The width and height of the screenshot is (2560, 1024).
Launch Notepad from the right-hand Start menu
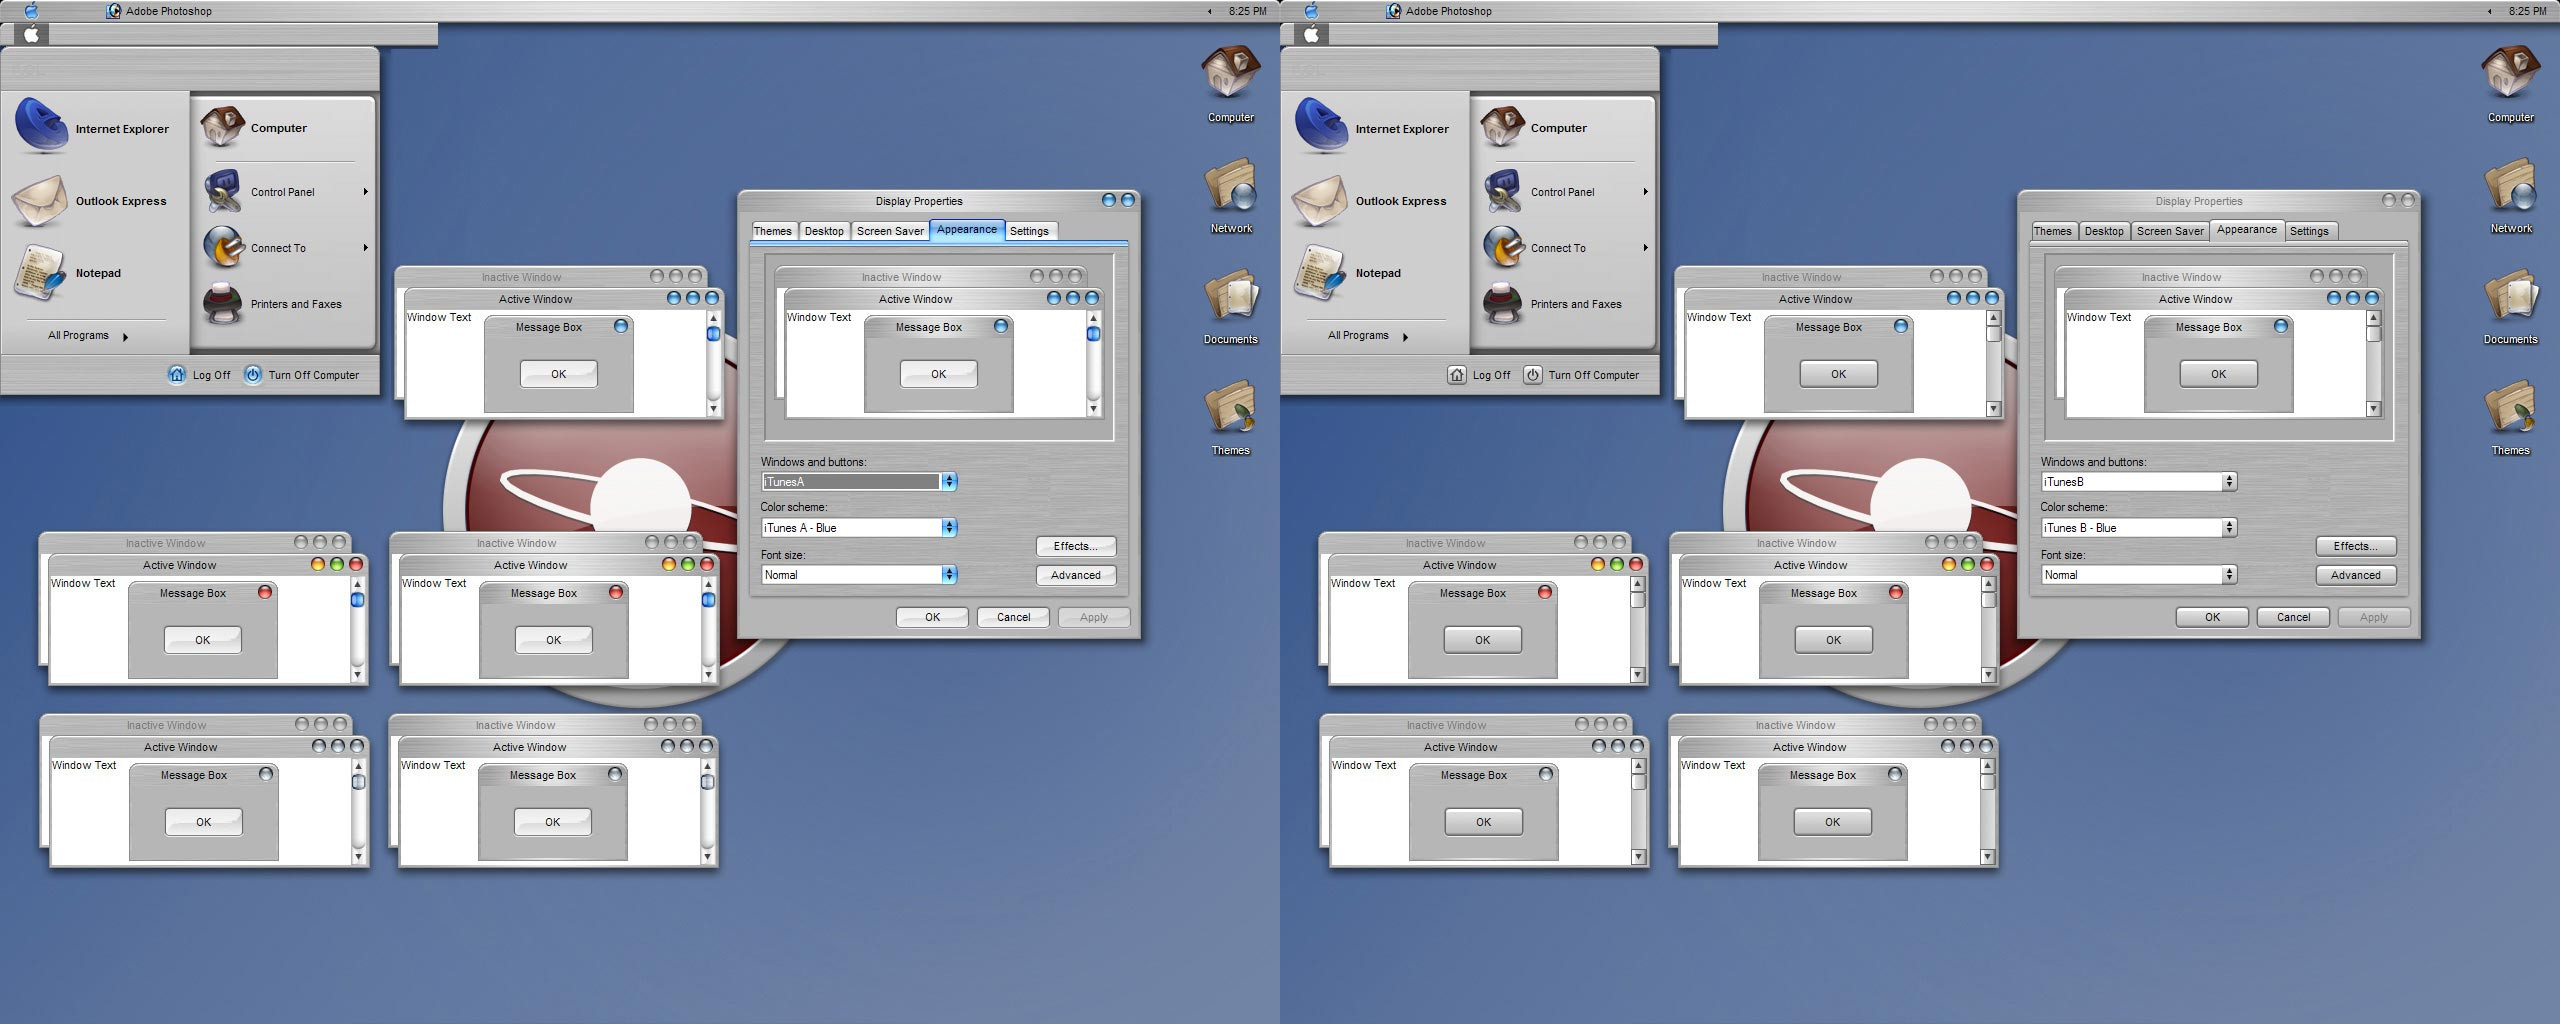[1347, 273]
